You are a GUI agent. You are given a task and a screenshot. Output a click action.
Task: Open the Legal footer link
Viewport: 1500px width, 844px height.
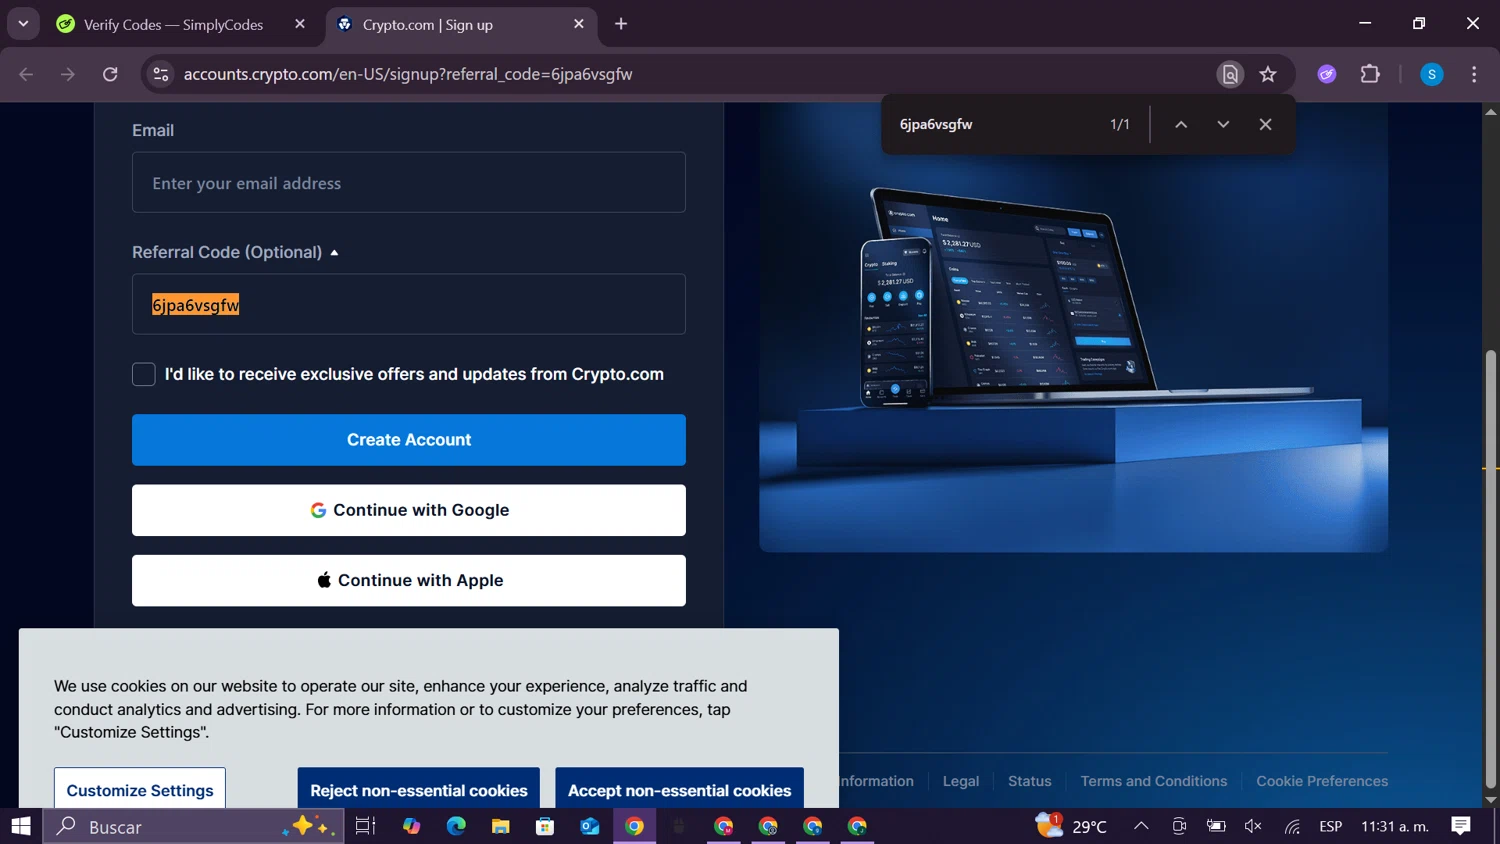tap(961, 781)
